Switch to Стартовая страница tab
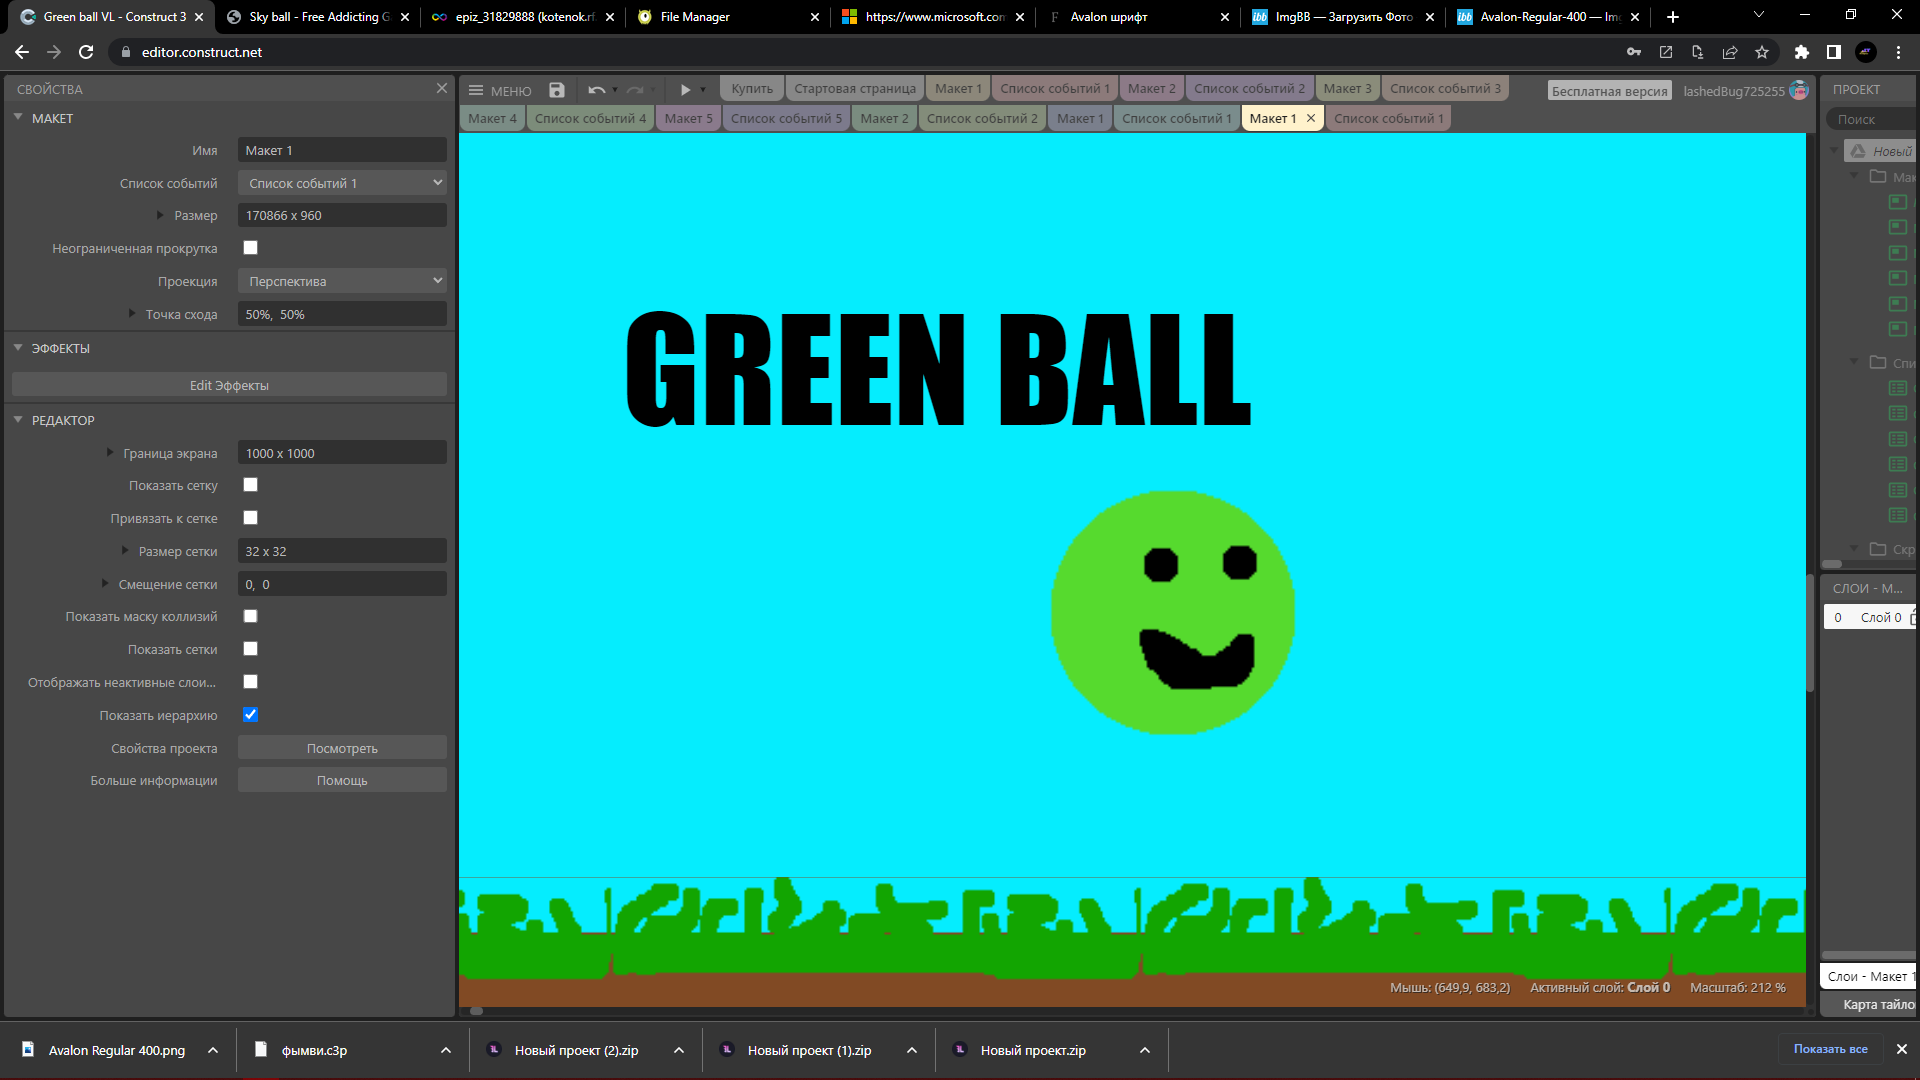This screenshot has width=1920, height=1080. click(854, 88)
